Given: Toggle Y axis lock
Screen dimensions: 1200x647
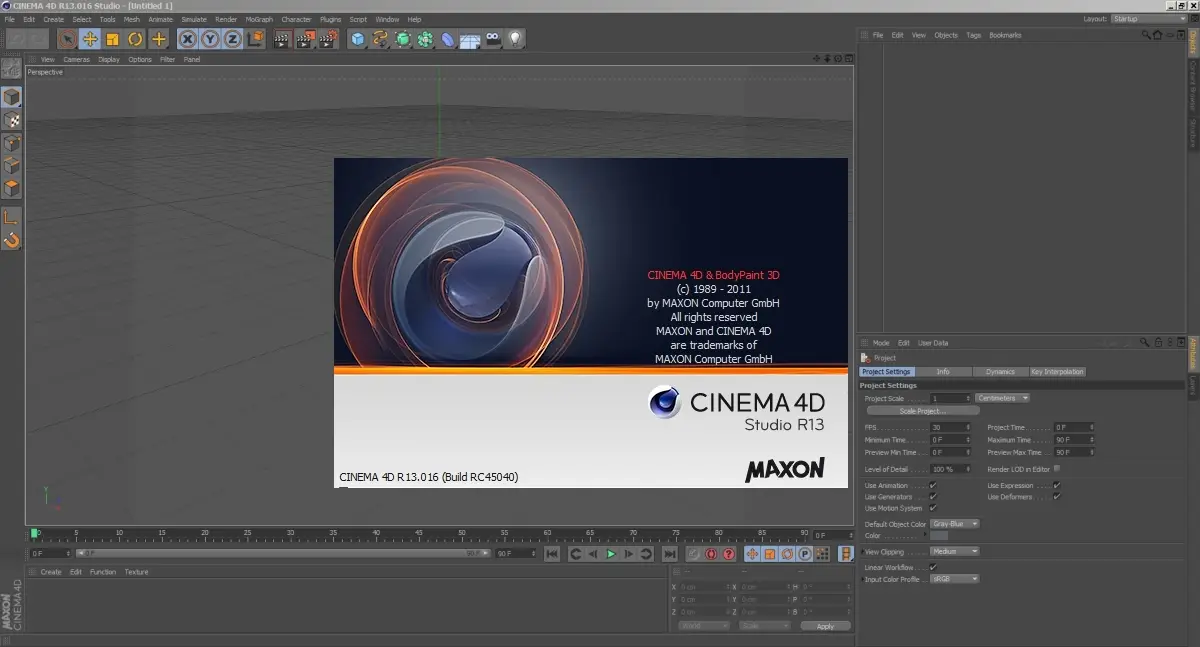Looking at the screenshot, I should coord(211,39).
